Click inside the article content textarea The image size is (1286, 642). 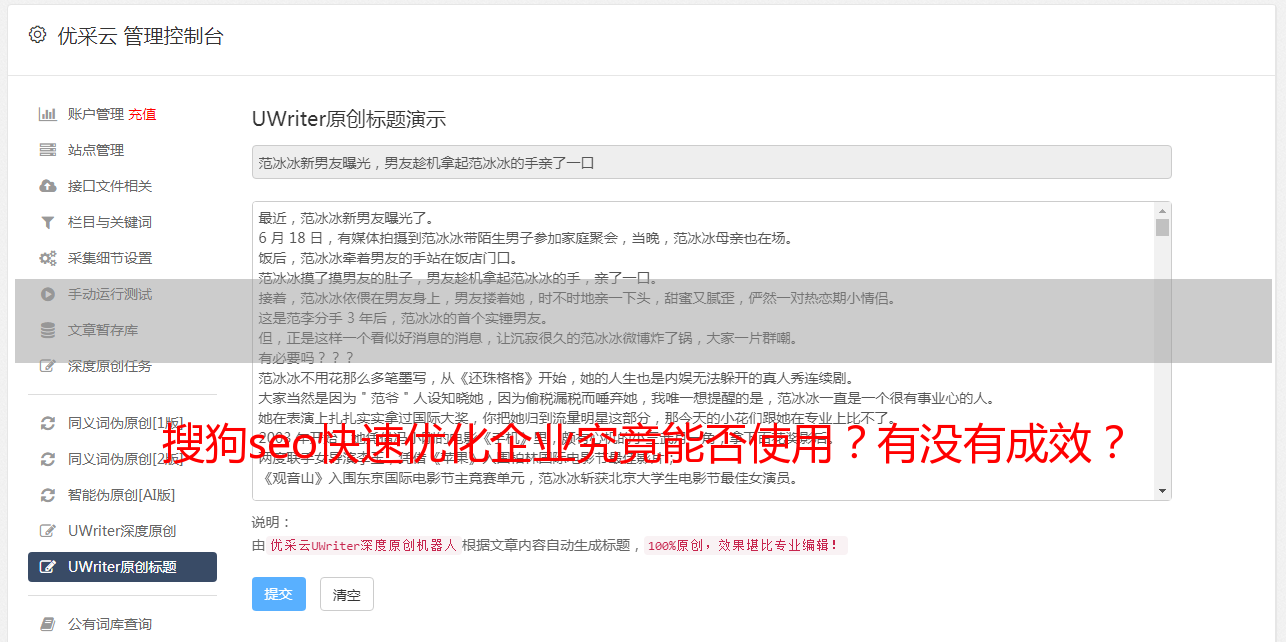[703, 351]
